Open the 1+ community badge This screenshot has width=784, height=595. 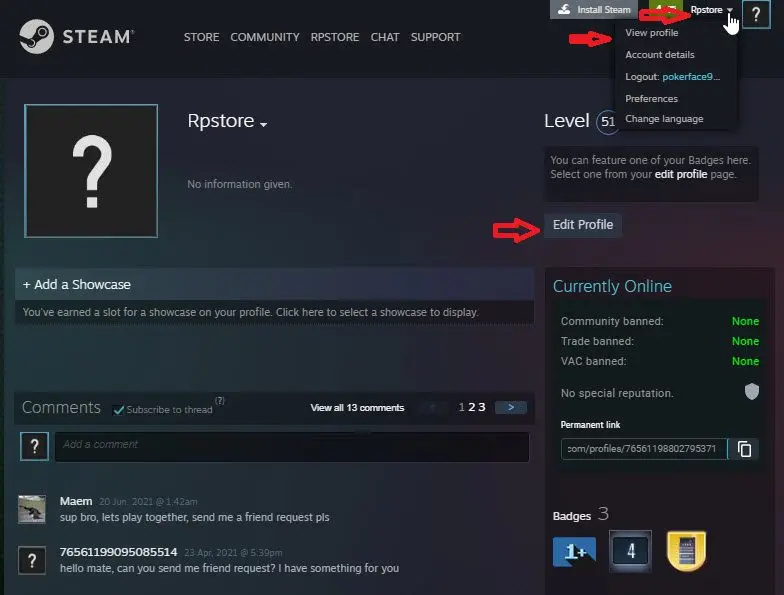click(574, 552)
